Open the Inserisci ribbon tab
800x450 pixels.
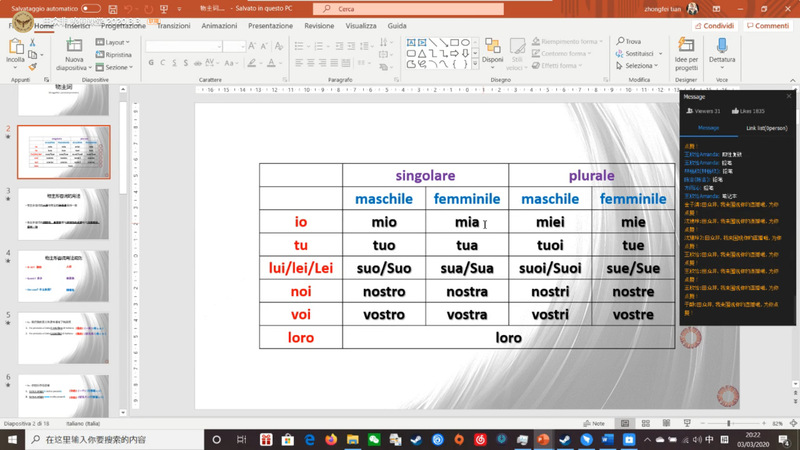click(78, 26)
